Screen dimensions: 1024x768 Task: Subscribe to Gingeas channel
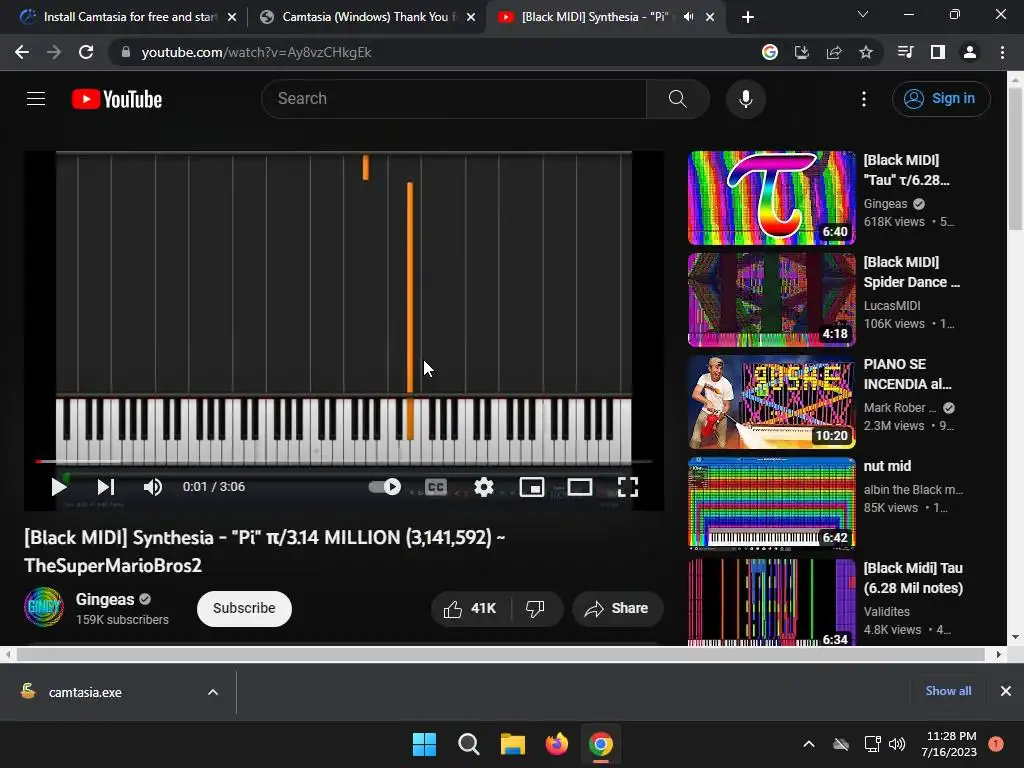(244, 609)
